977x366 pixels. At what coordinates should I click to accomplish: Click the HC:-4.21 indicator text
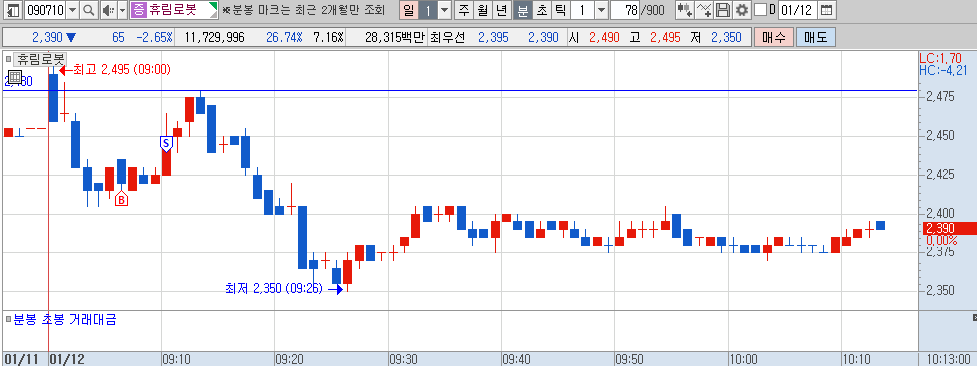pyautogui.click(x=944, y=70)
